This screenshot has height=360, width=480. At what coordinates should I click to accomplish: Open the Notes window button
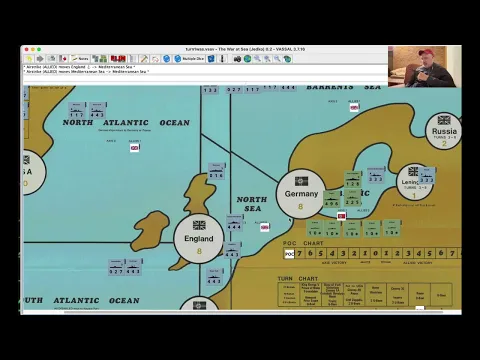tap(80, 59)
